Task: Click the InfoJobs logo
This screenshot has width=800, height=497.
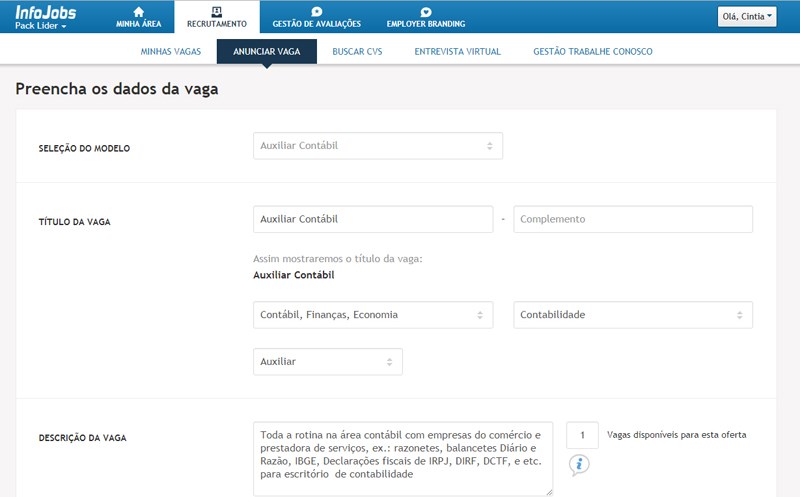Action: click(45, 12)
